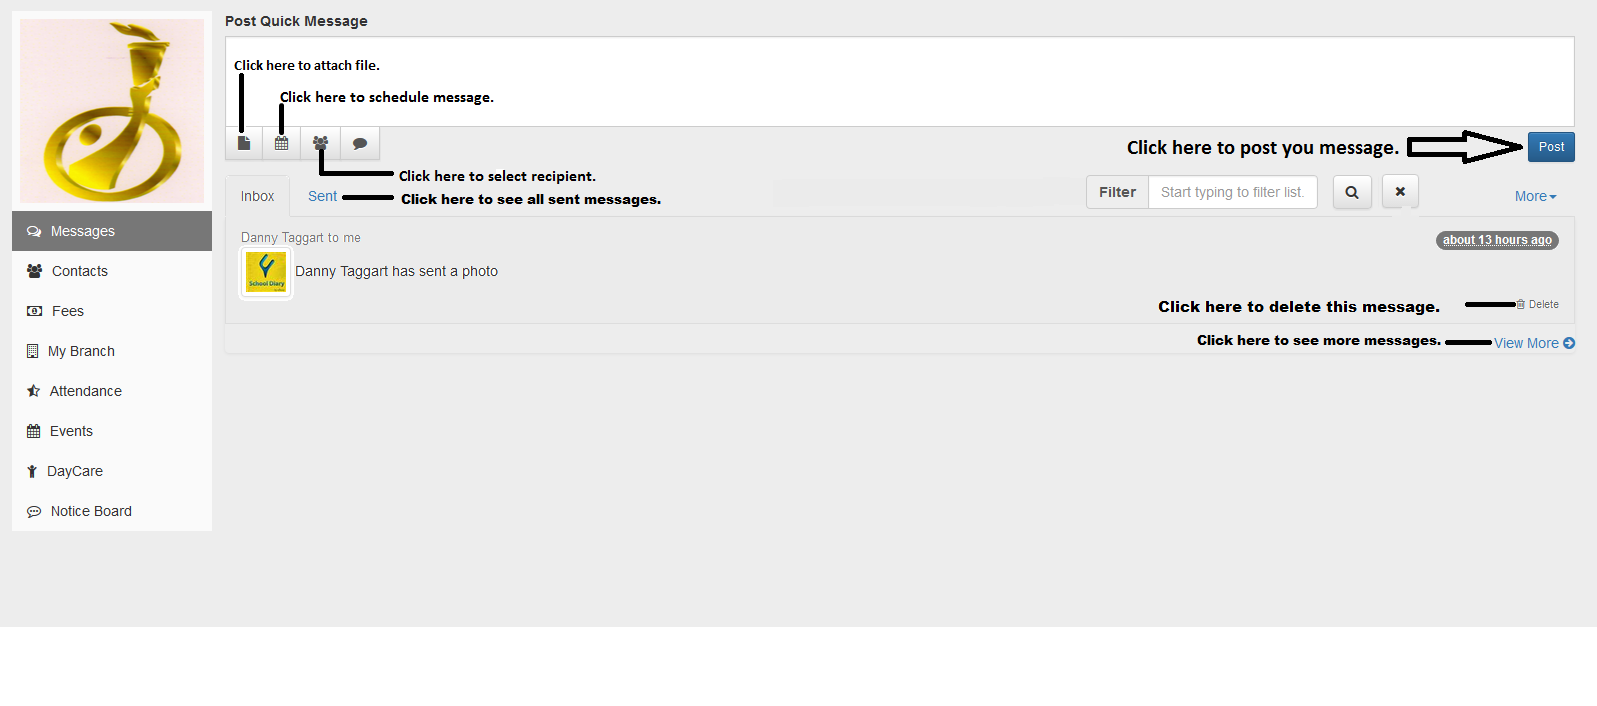Screen dimensions: 1597x706
Task: Open the Inbox tab
Action: [257, 196]
